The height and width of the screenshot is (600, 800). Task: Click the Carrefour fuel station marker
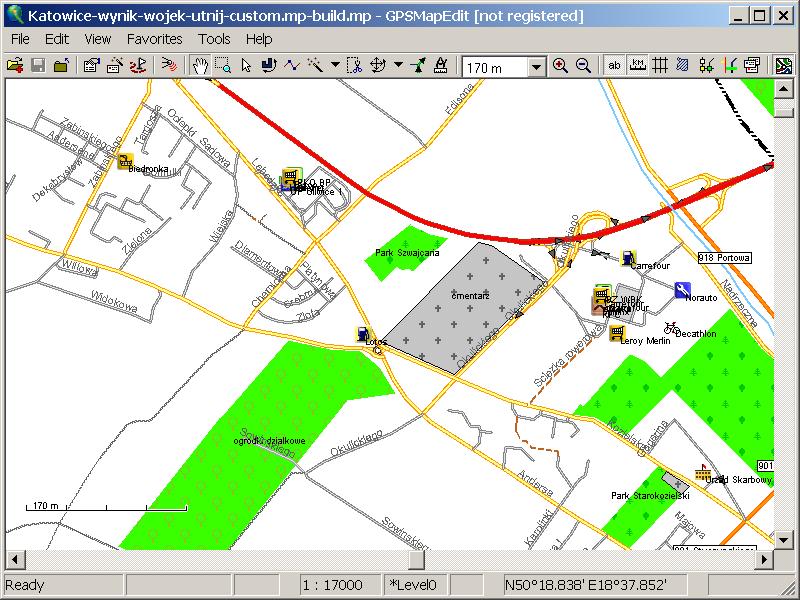click(x=628, y=258)
